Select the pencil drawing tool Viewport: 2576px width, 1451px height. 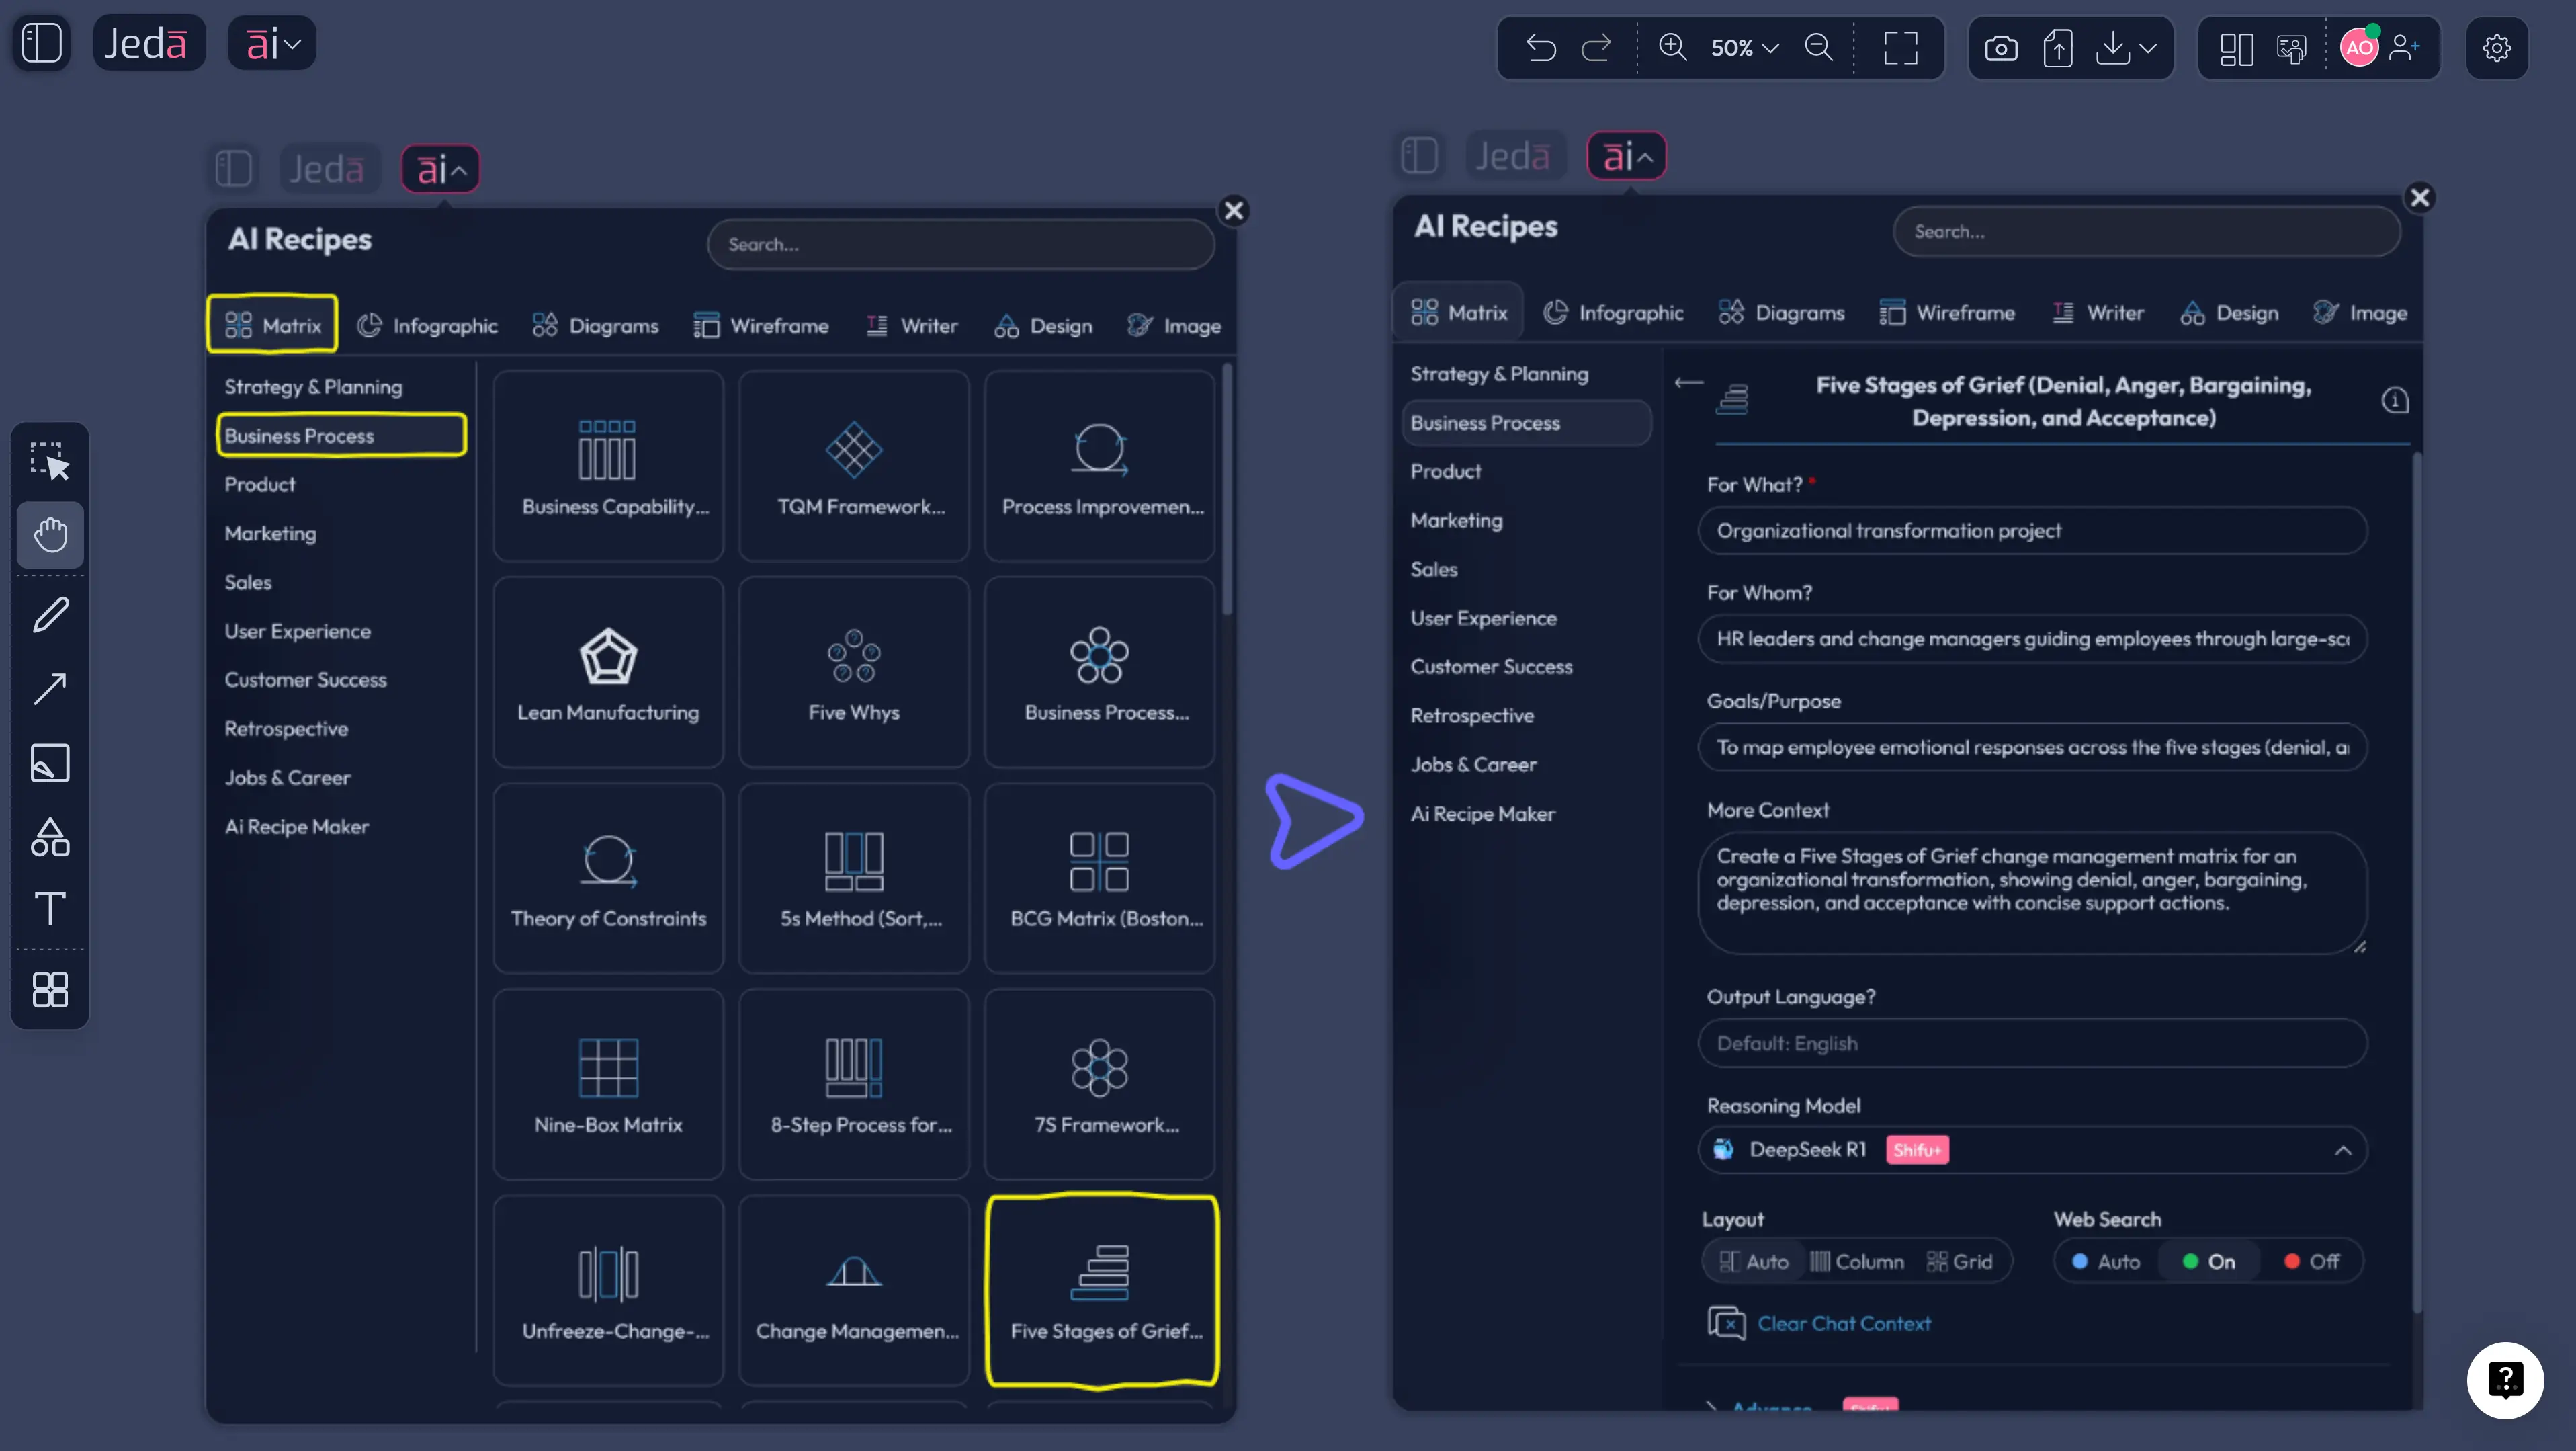point(50,613)
